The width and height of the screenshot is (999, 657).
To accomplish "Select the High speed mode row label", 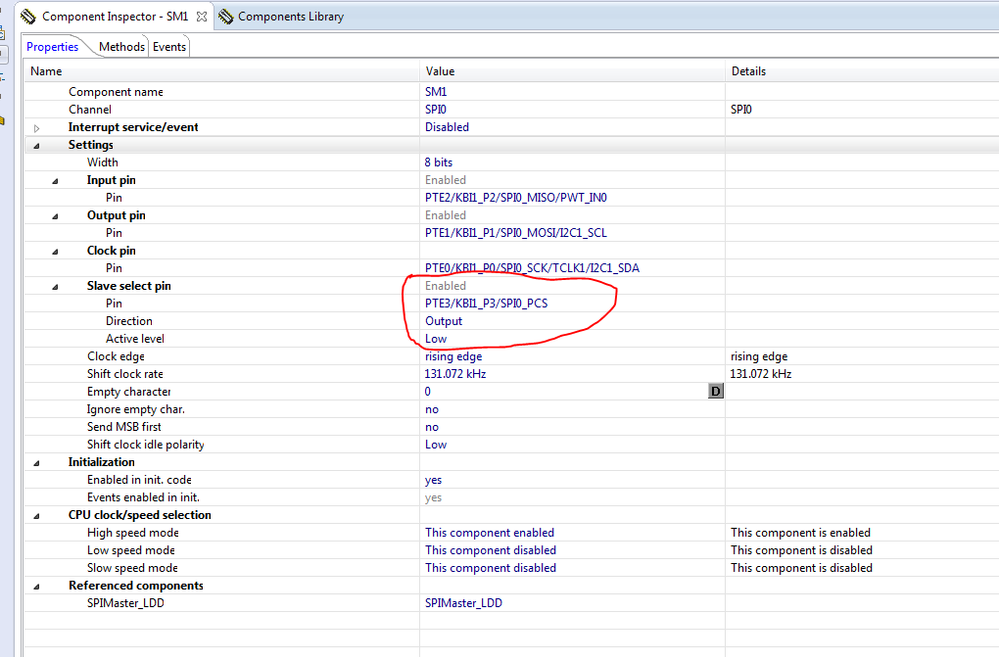I will tap(133, 533).
